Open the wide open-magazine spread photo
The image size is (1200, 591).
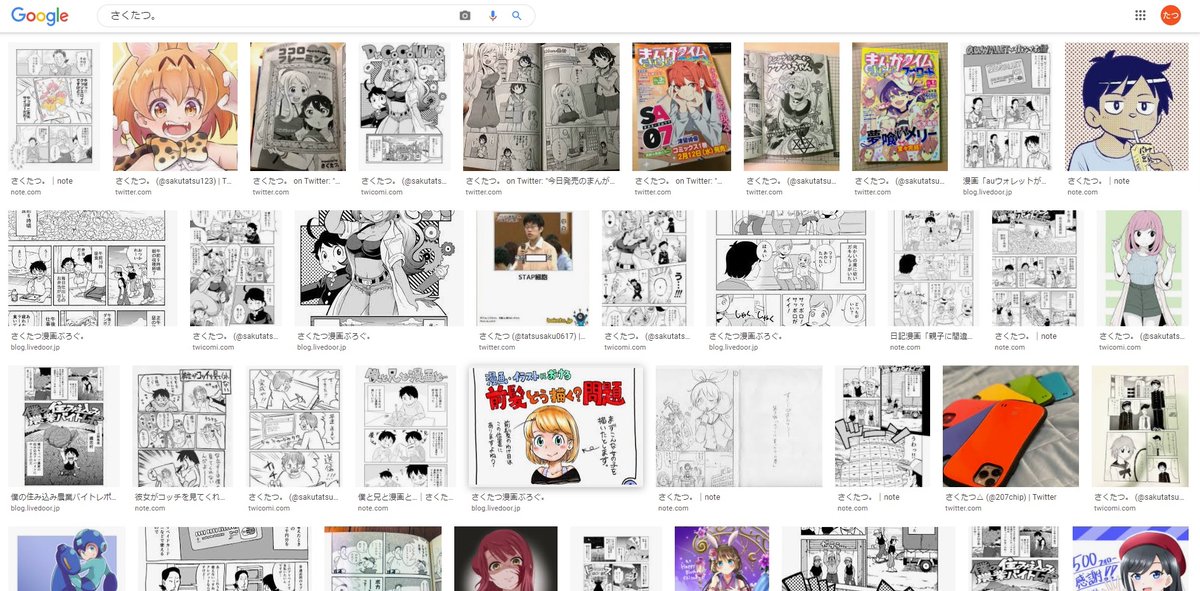(542, 107)
